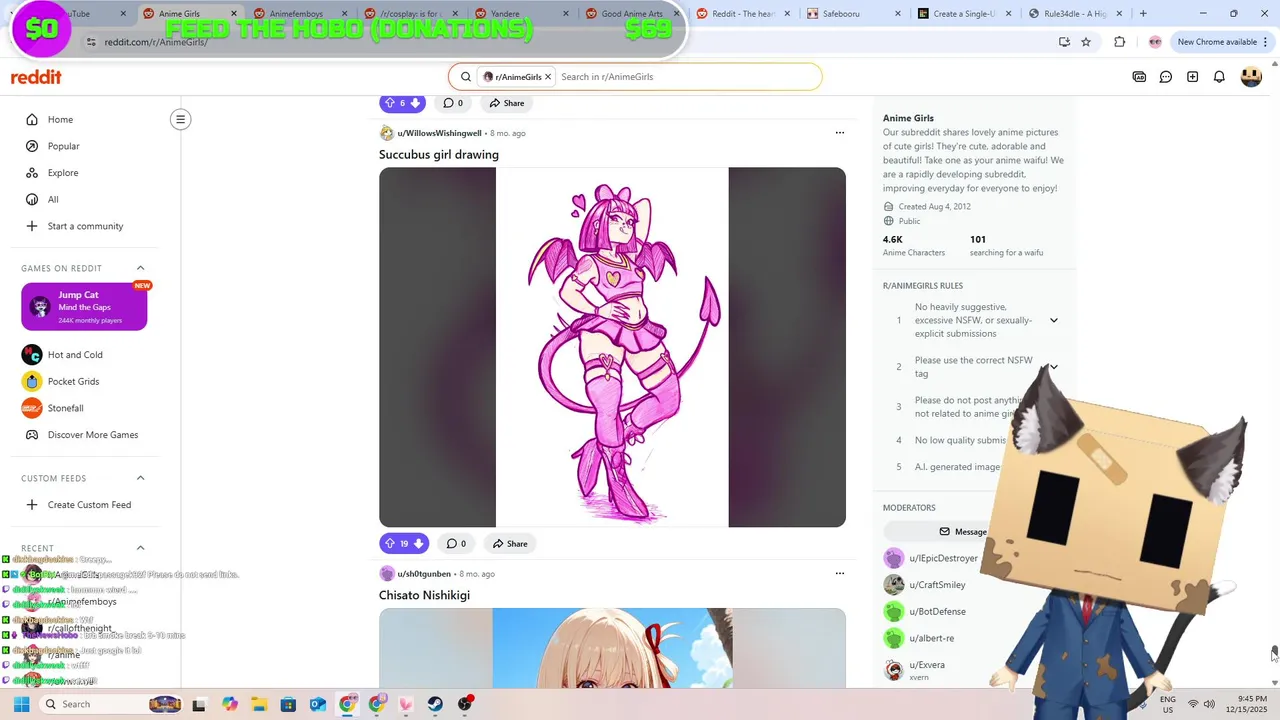The height and width of the screenshot is (720, 1280).
Task: Click the page scrollbar down arrow
Action: tap(1274, 683)
